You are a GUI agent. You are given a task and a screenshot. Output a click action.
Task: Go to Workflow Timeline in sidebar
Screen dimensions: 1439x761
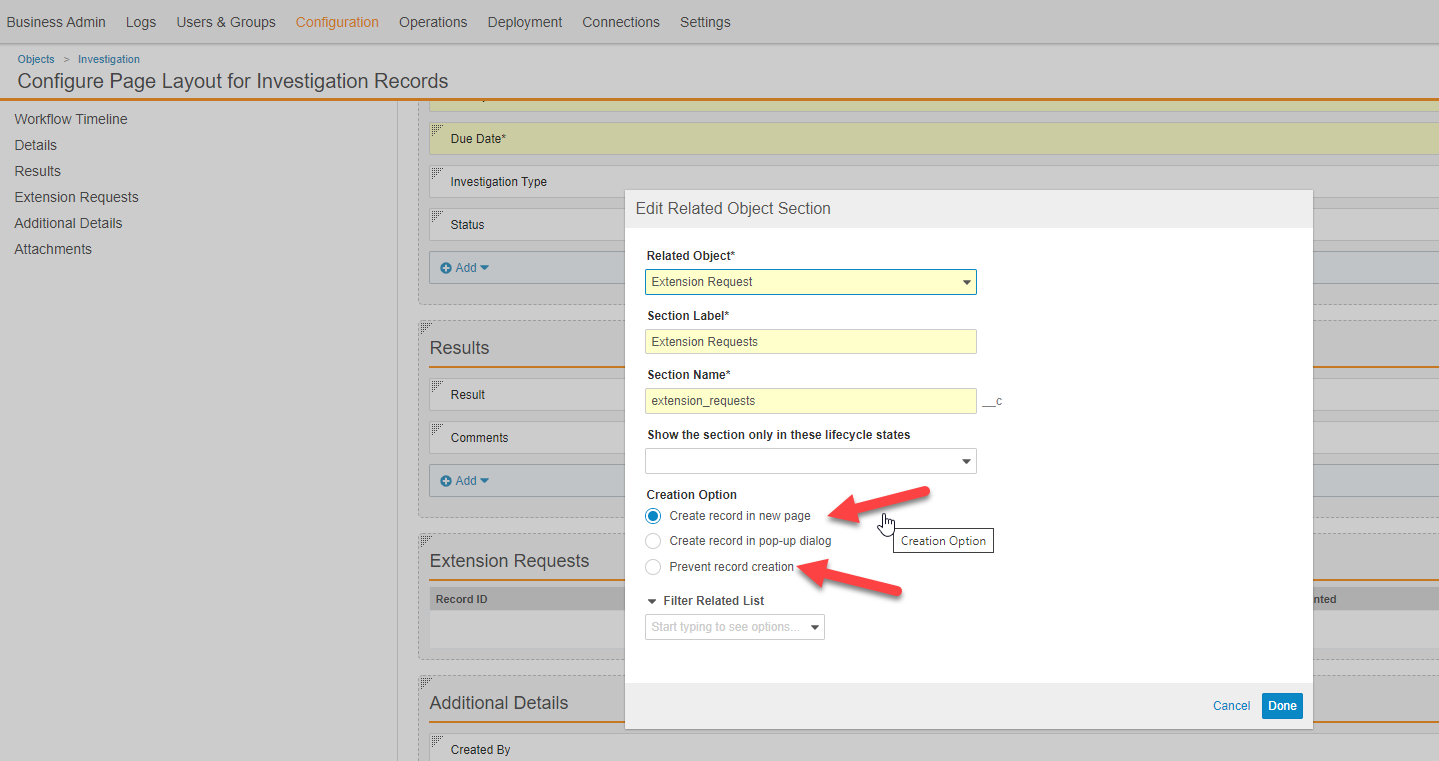pos(71,119)
